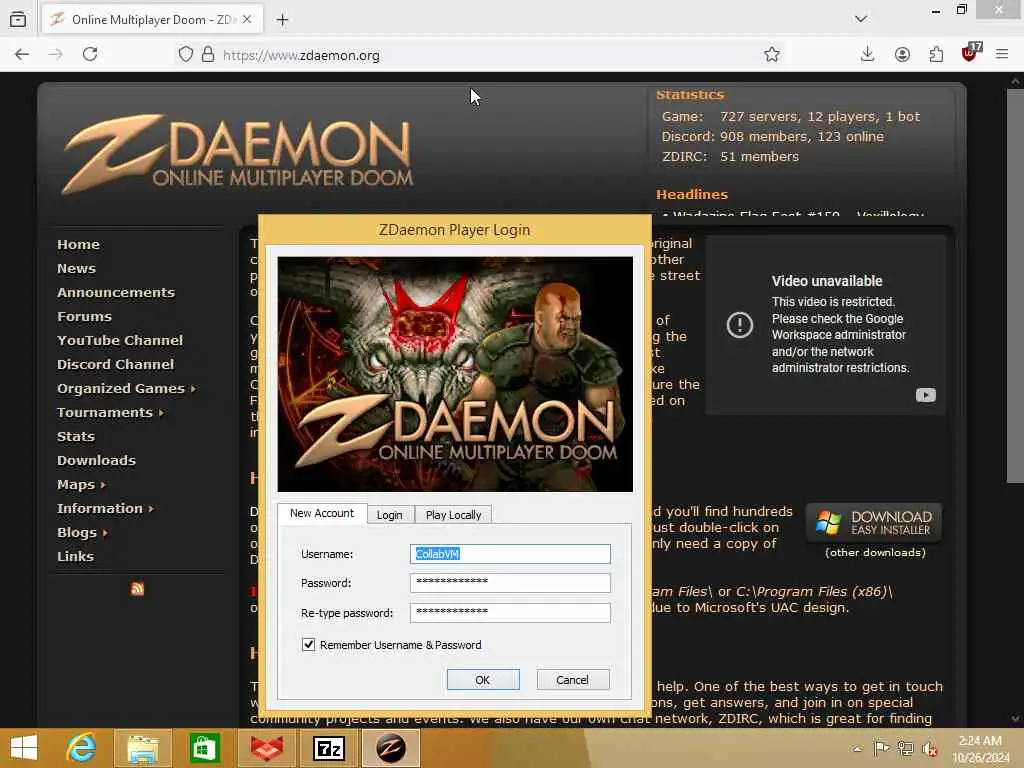Switch to the New Account tab
The height and width of the screenshot is (768, 1024).
(x=322, y=513)
